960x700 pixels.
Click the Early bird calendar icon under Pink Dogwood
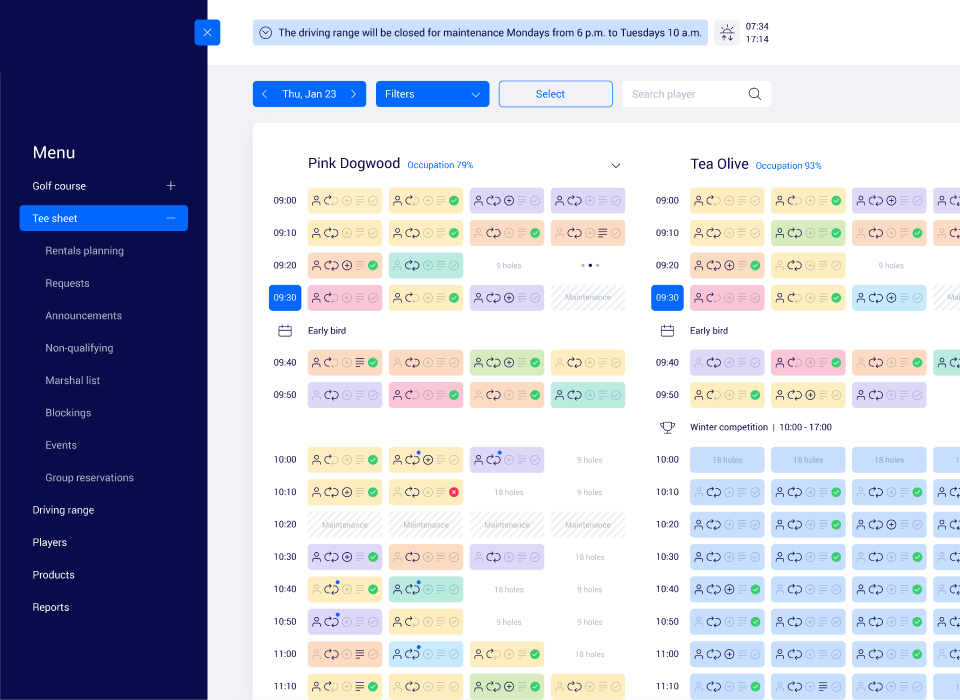coord(285,330)
